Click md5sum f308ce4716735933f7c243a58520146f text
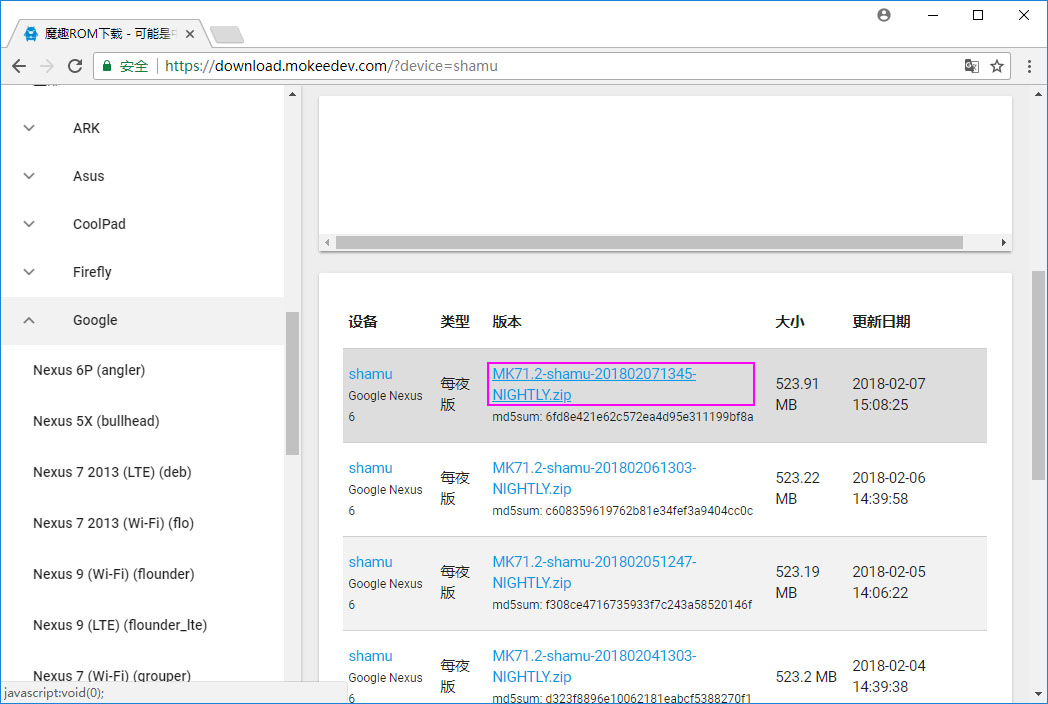Image resolution: width=1048 pixels, height=704 pixels. [622, 604]
